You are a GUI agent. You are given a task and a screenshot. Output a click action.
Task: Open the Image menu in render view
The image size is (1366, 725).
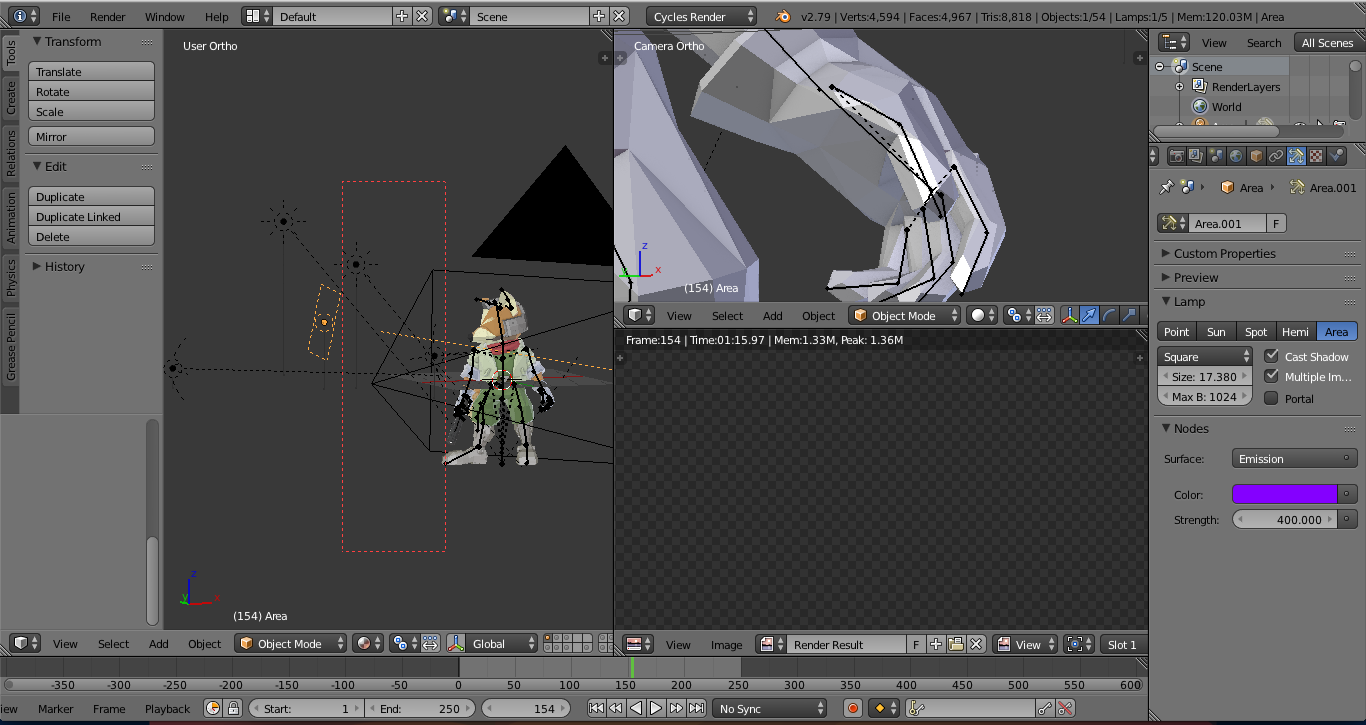point(726,644)
